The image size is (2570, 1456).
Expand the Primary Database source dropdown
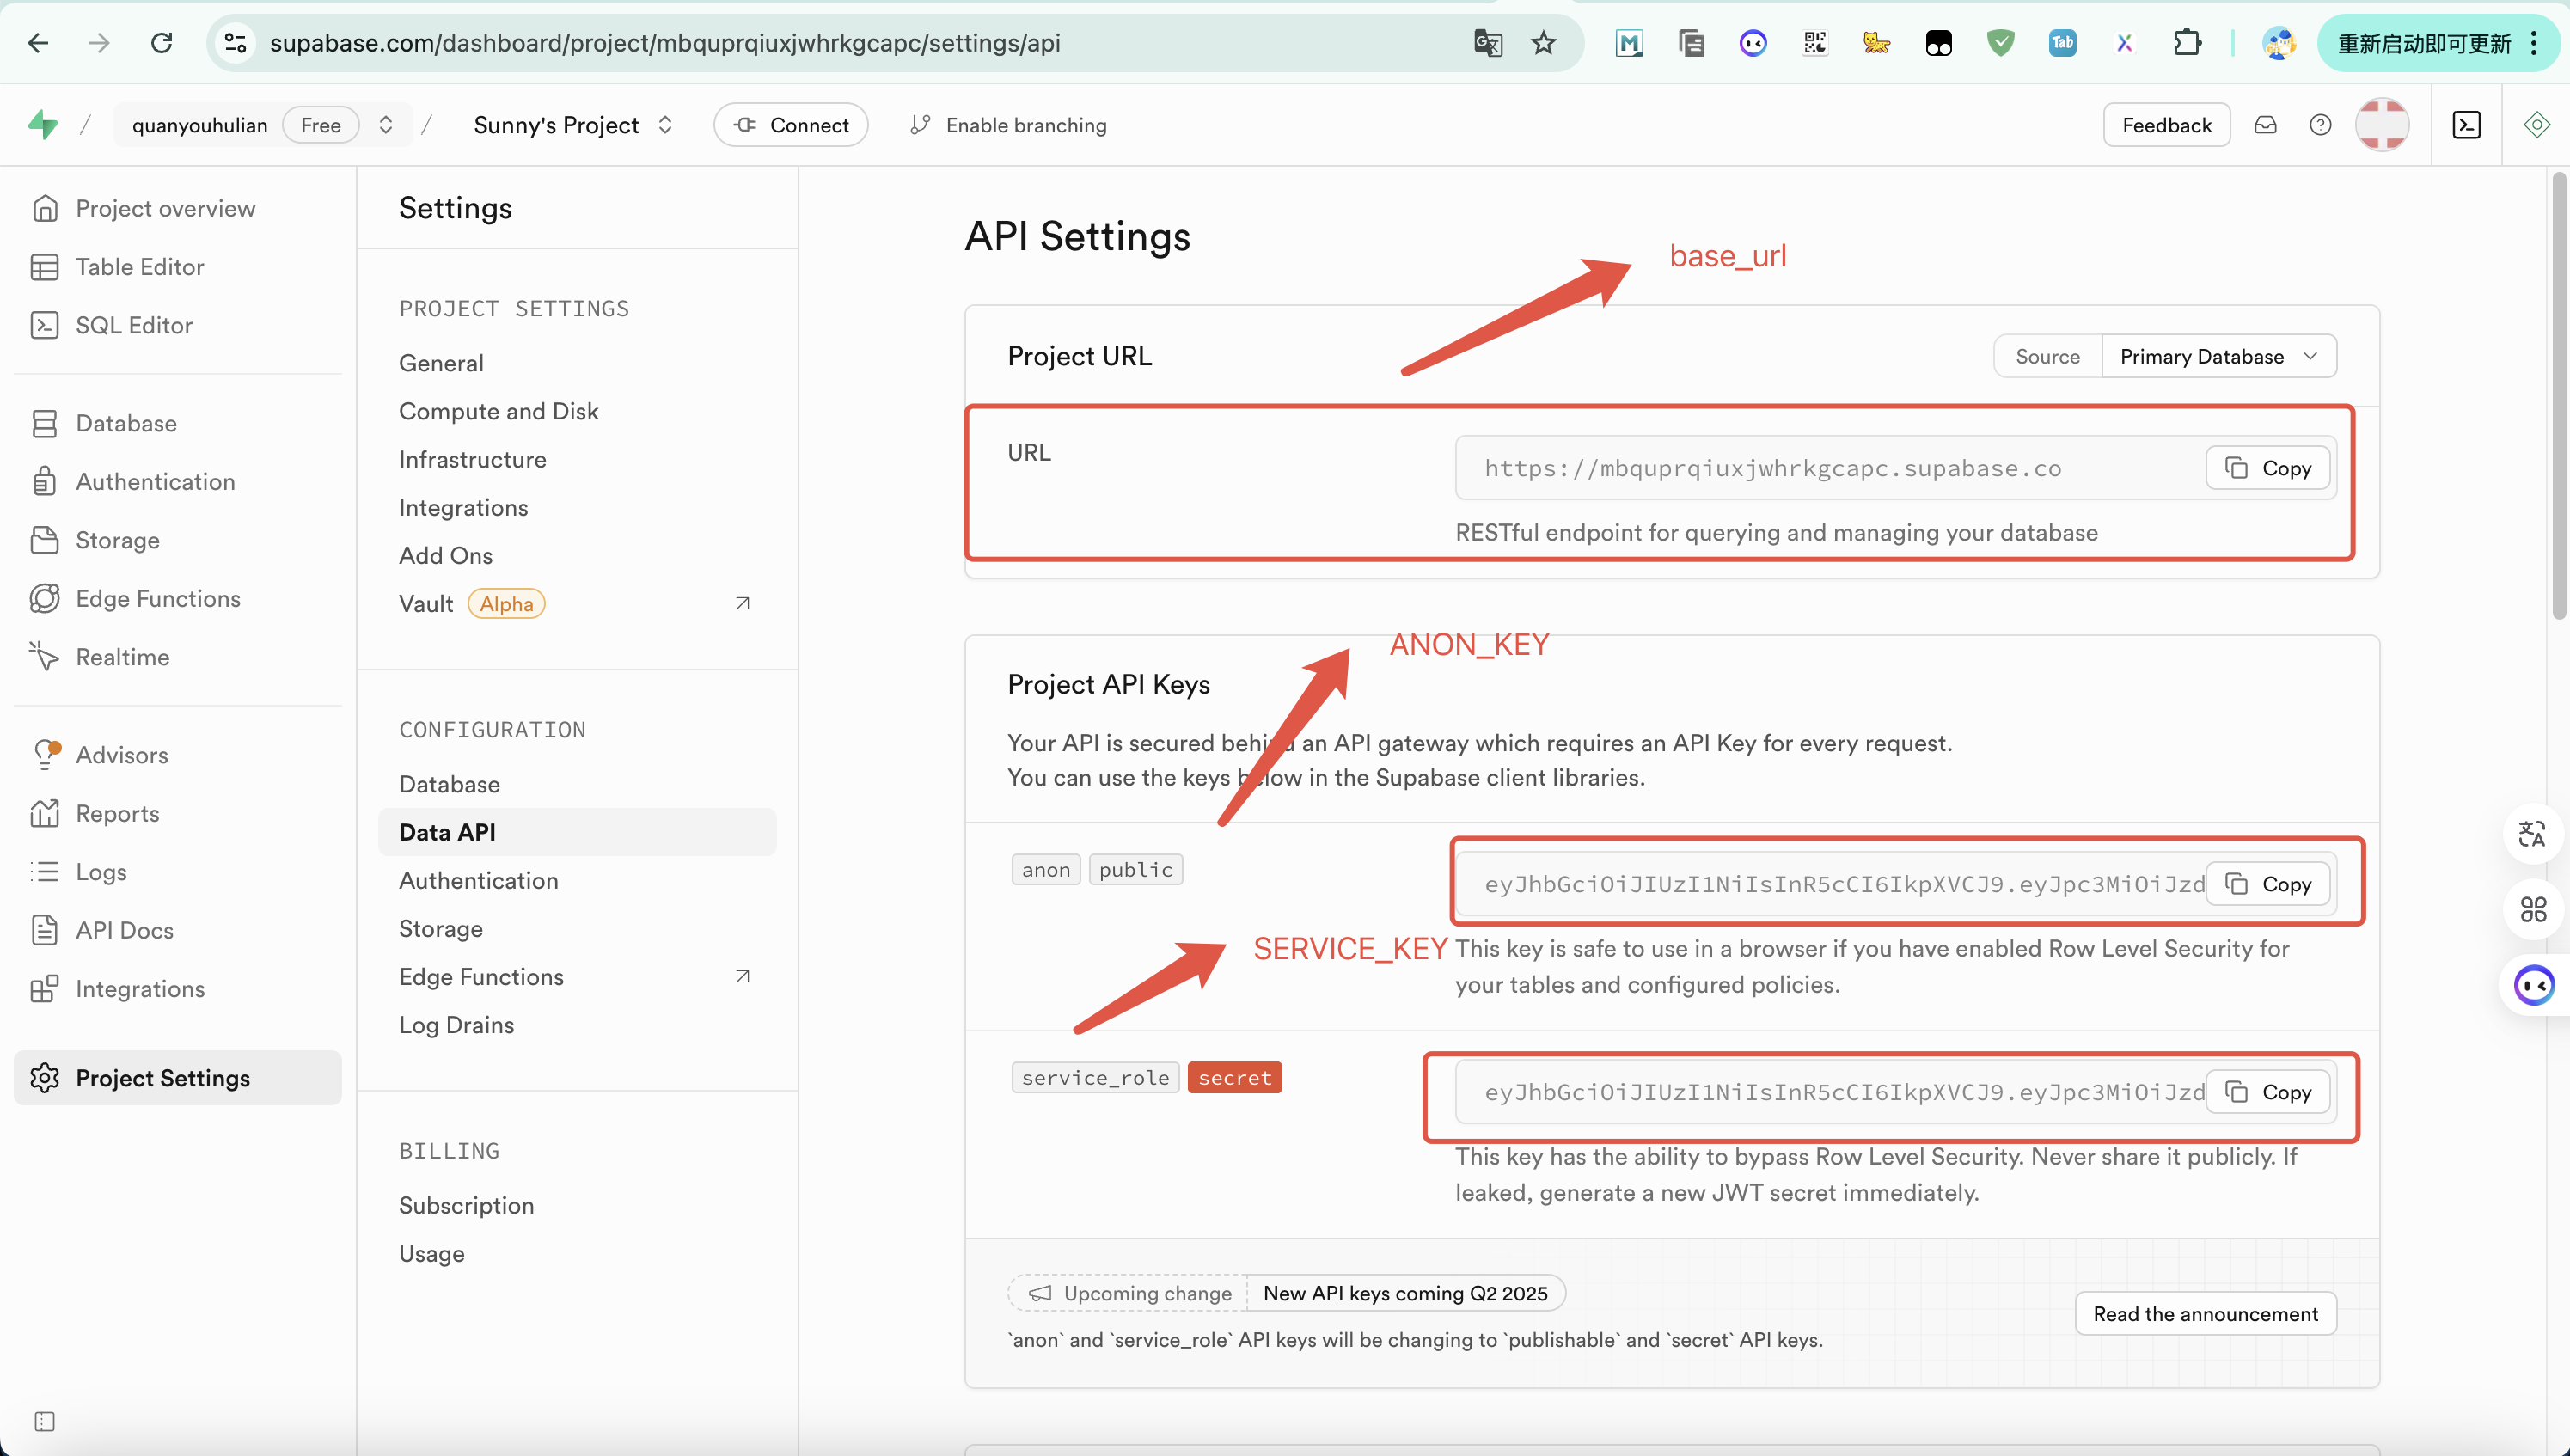click(2218, 357)
